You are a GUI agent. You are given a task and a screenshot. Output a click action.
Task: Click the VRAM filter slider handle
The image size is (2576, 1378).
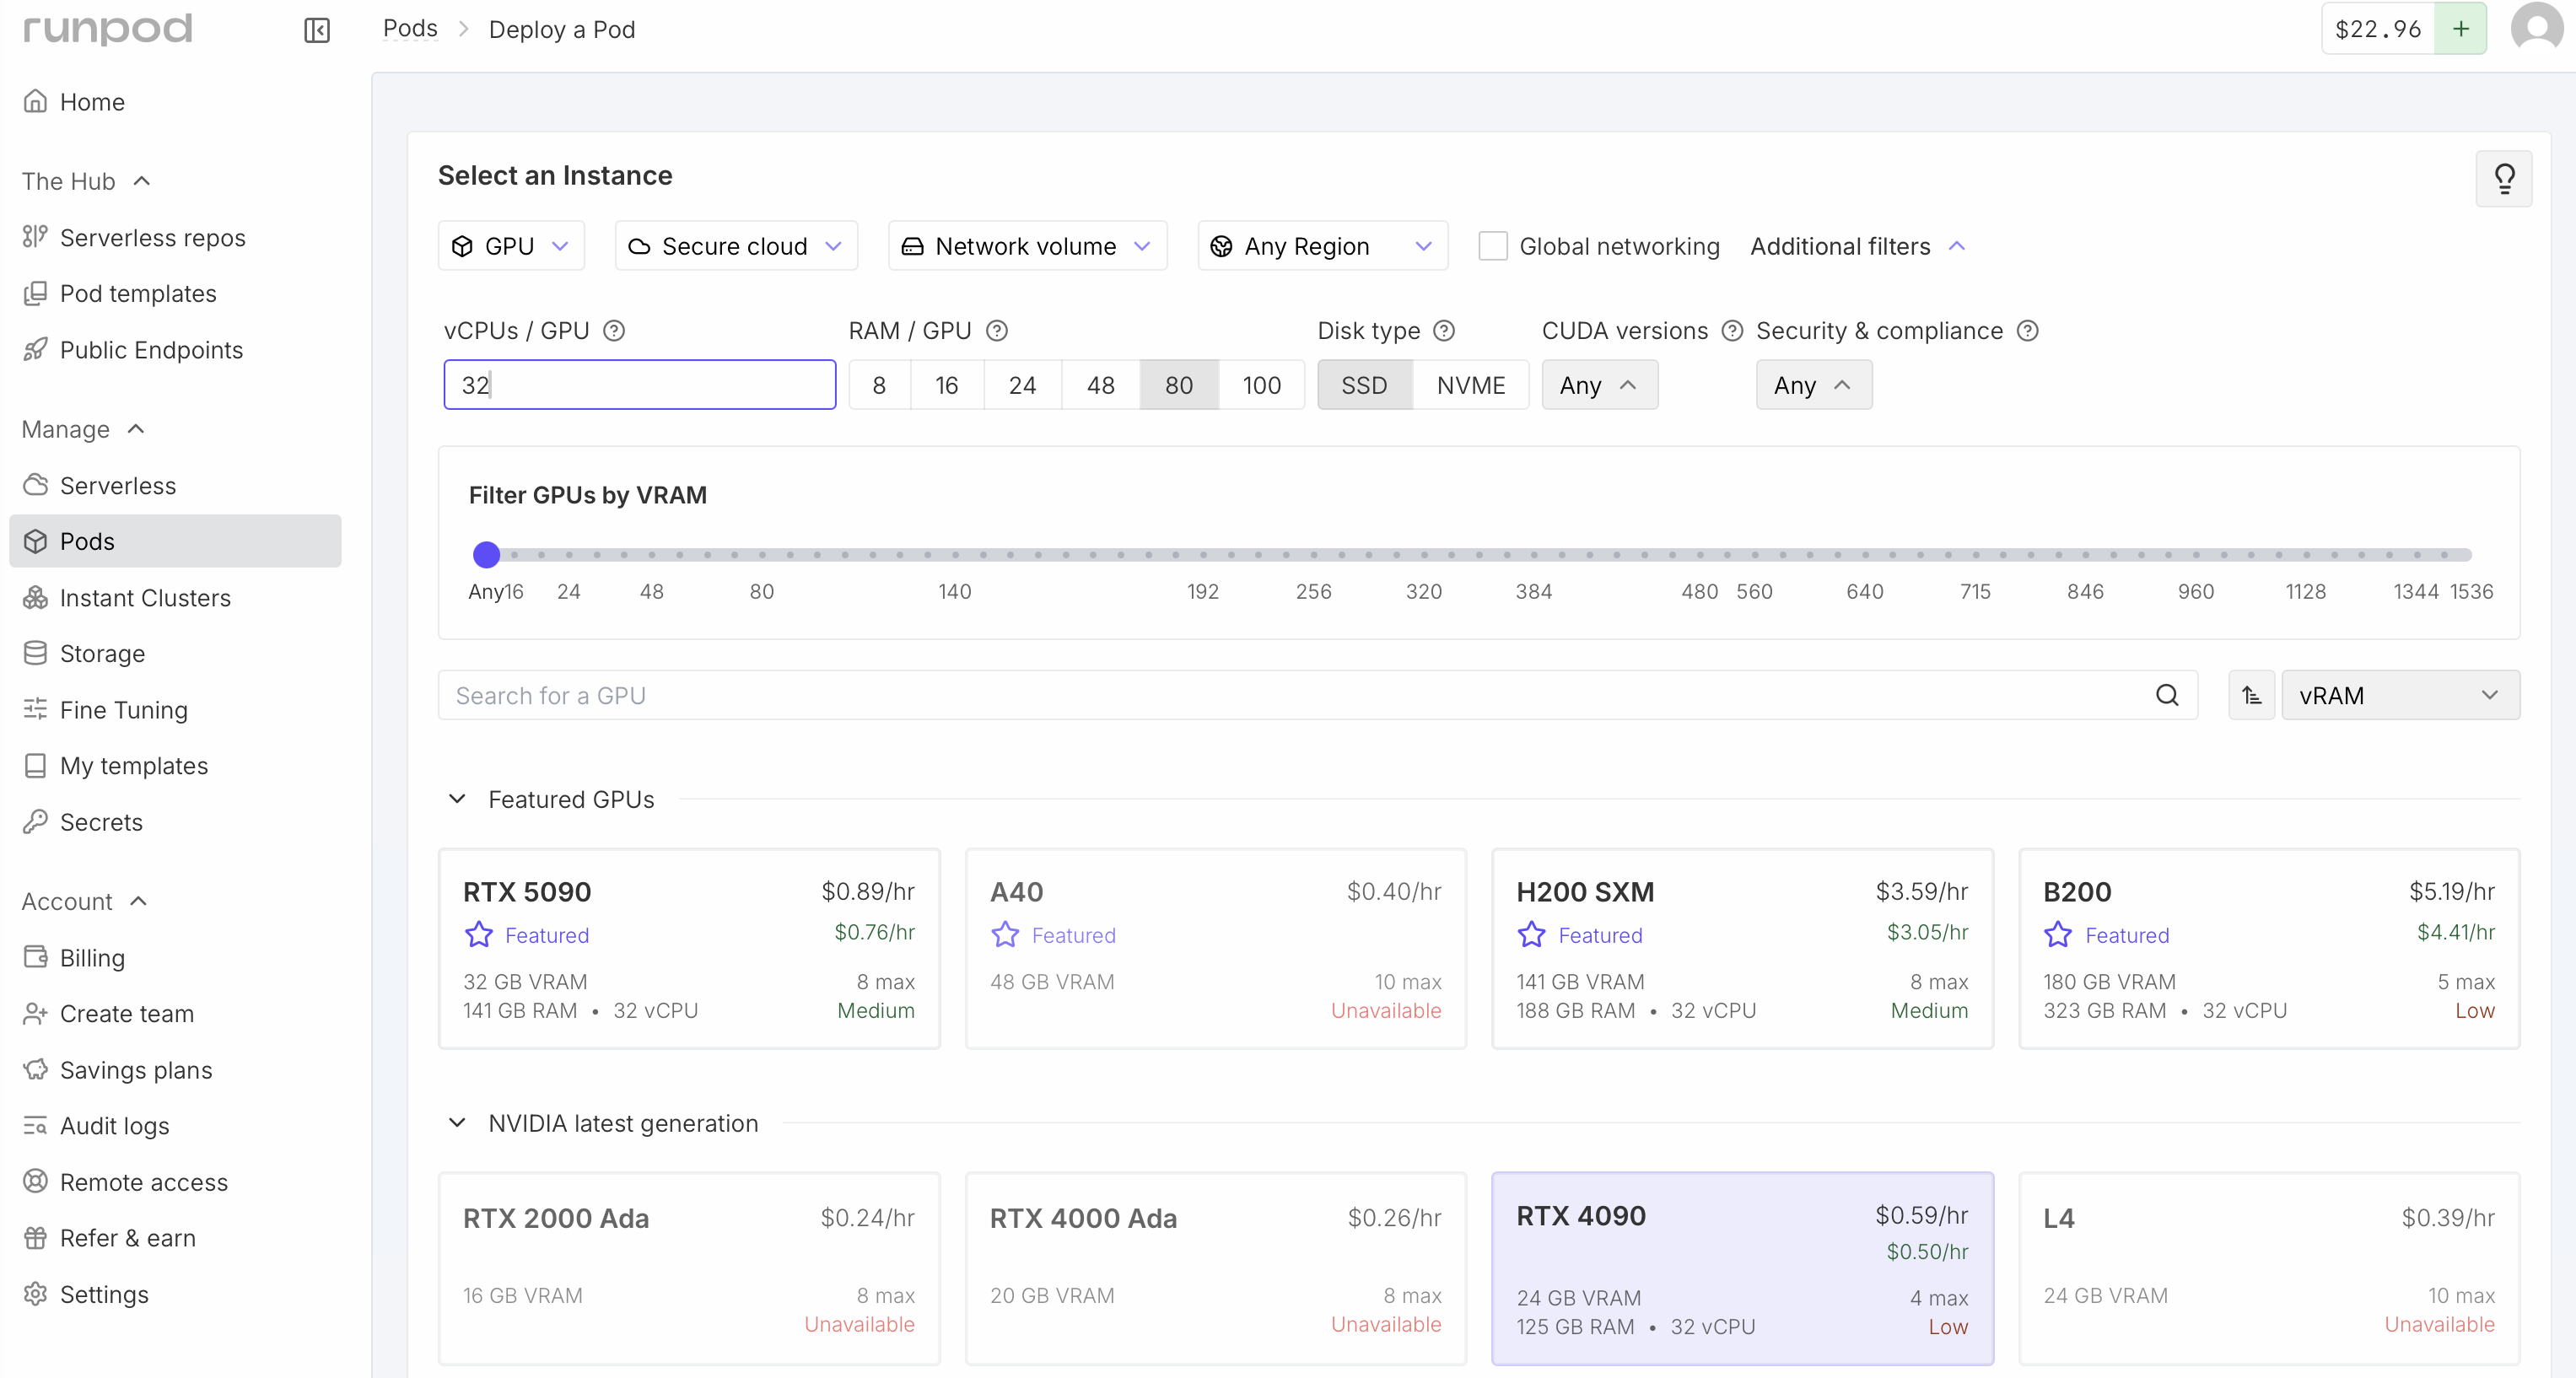tap(486, 554)
